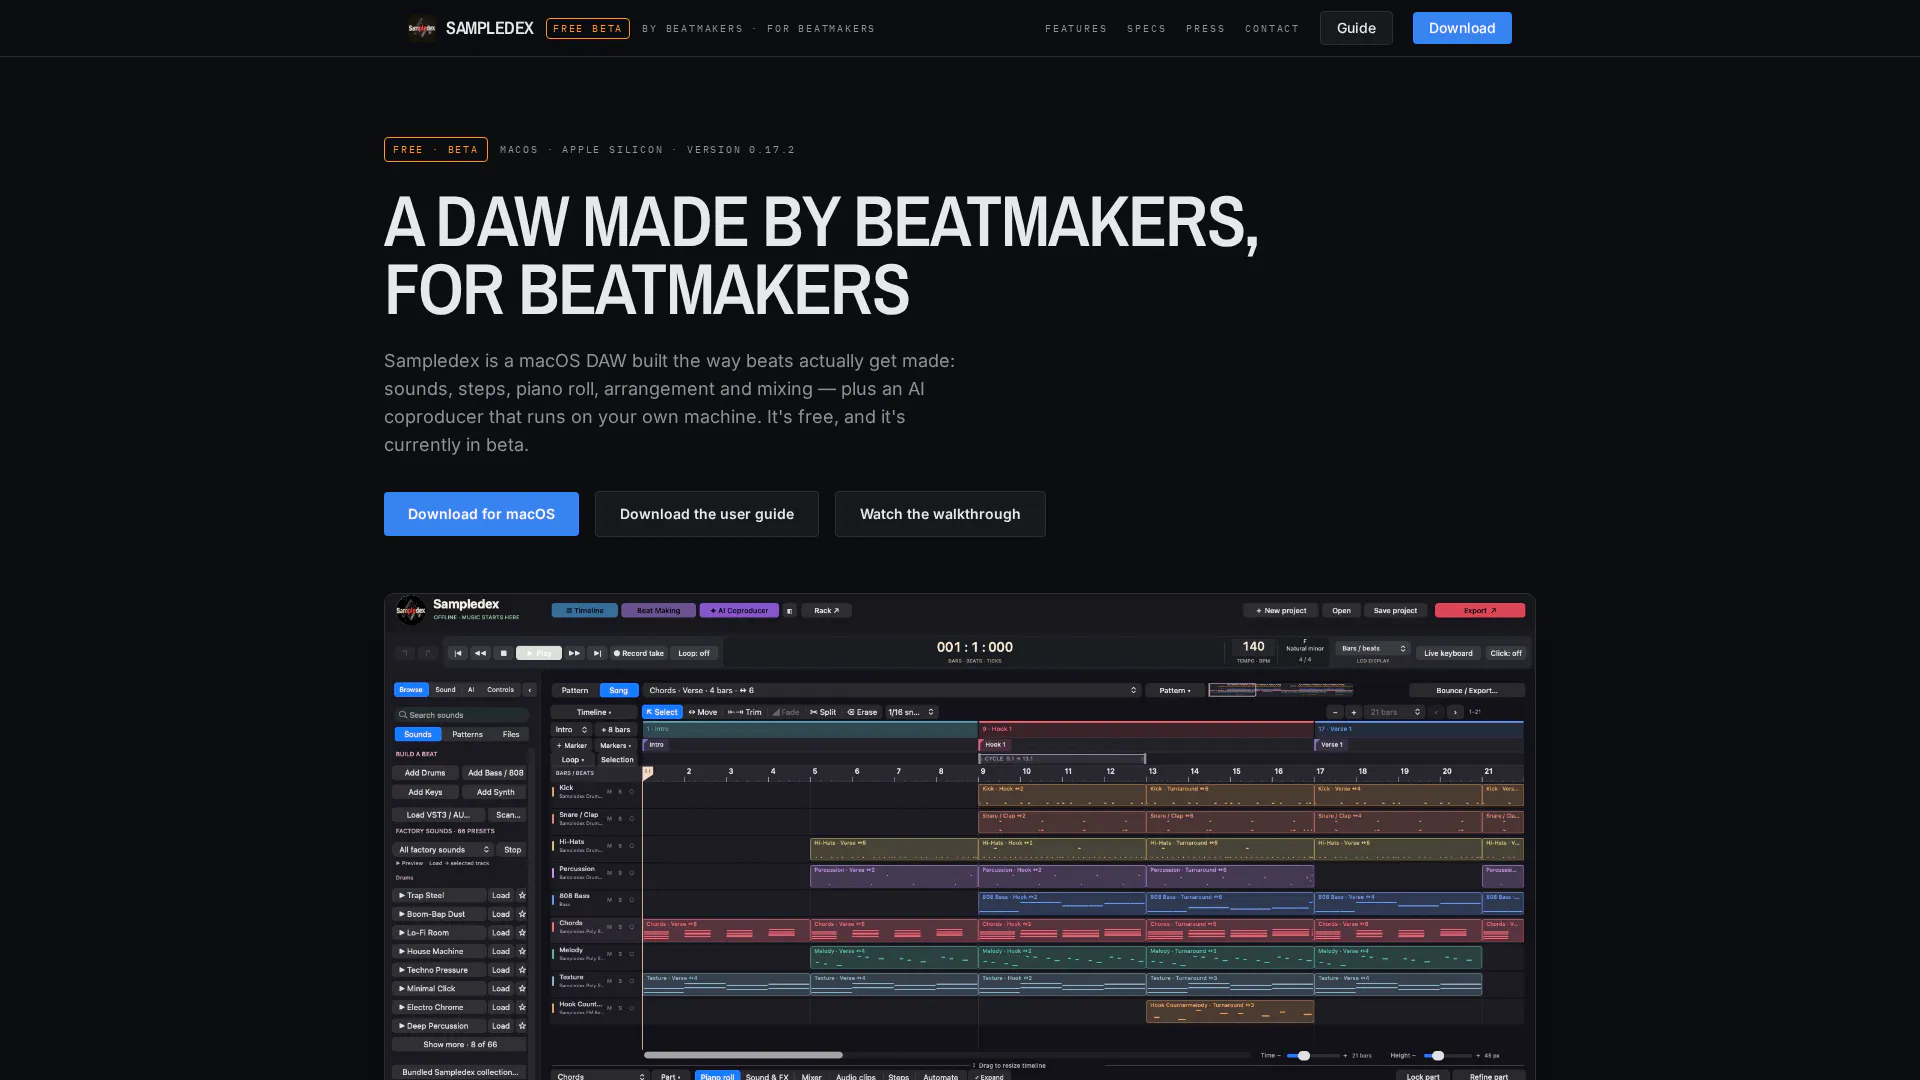Click the zoom-out minus button above the timeline
The width and height of the screenshot is (1920, 1080).
pos(1335,712)
